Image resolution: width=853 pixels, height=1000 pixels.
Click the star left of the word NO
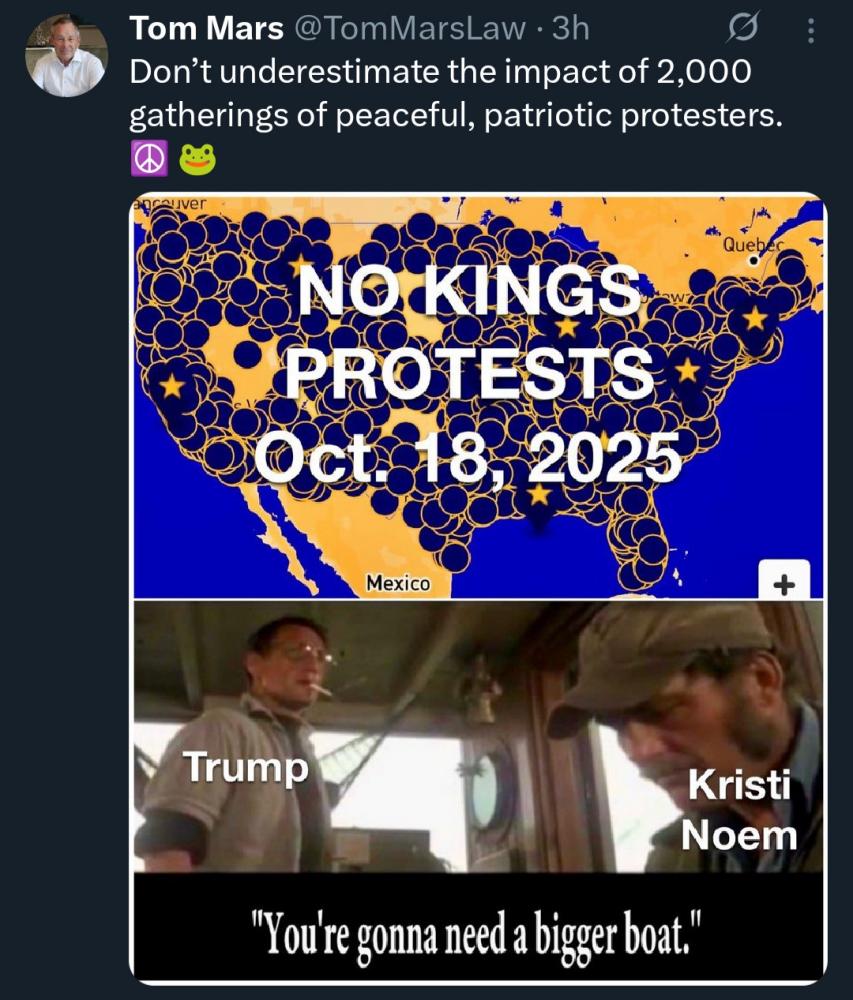tap(300, 267)
